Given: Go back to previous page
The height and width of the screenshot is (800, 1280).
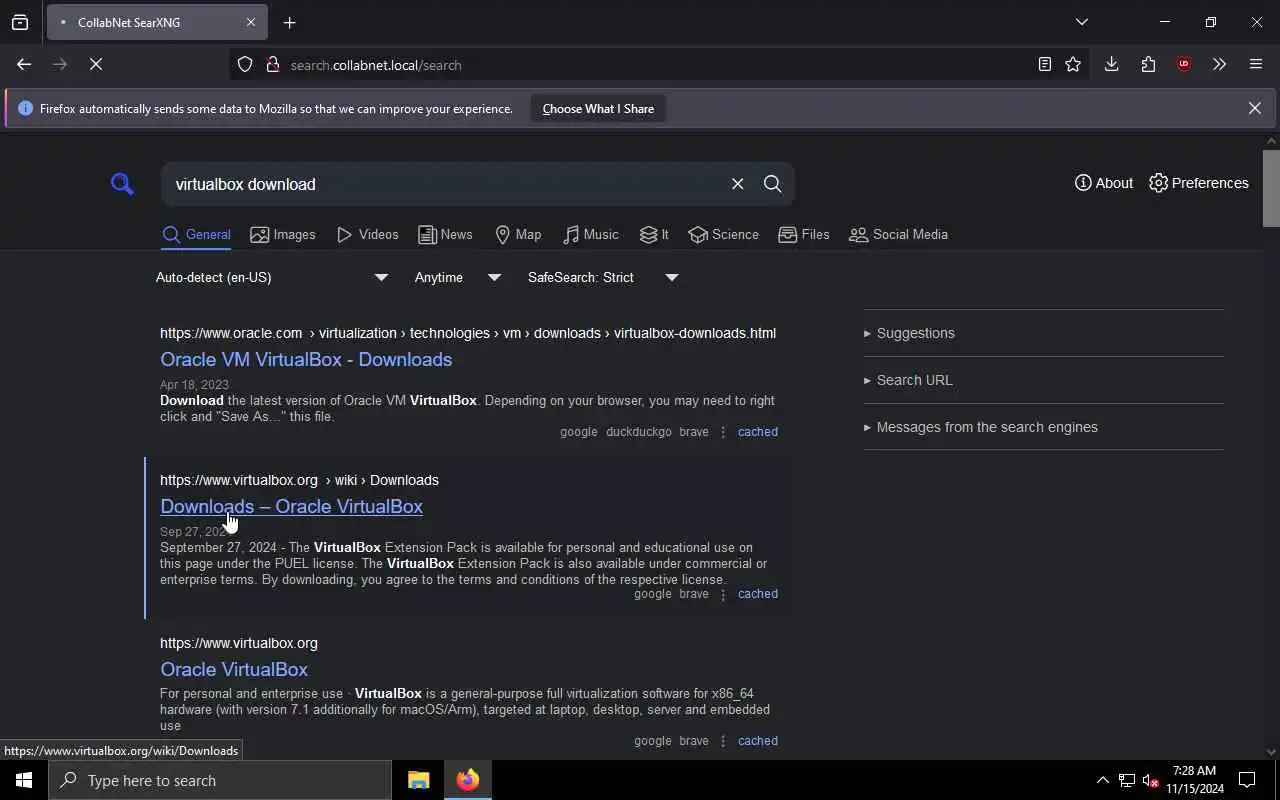Looking at the screenshot, I should coord(24,65).
